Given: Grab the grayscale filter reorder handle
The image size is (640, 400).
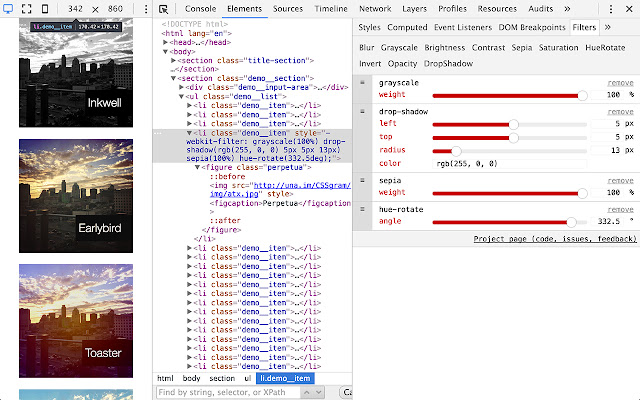Looking at the screenshot, I should pos(362,82).
